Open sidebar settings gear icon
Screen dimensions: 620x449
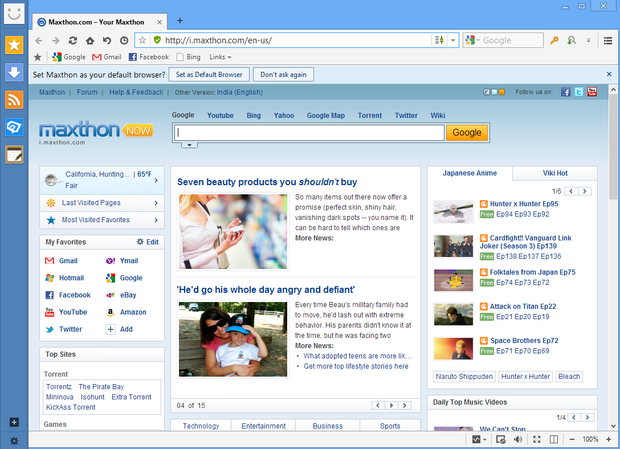[14, 441]
